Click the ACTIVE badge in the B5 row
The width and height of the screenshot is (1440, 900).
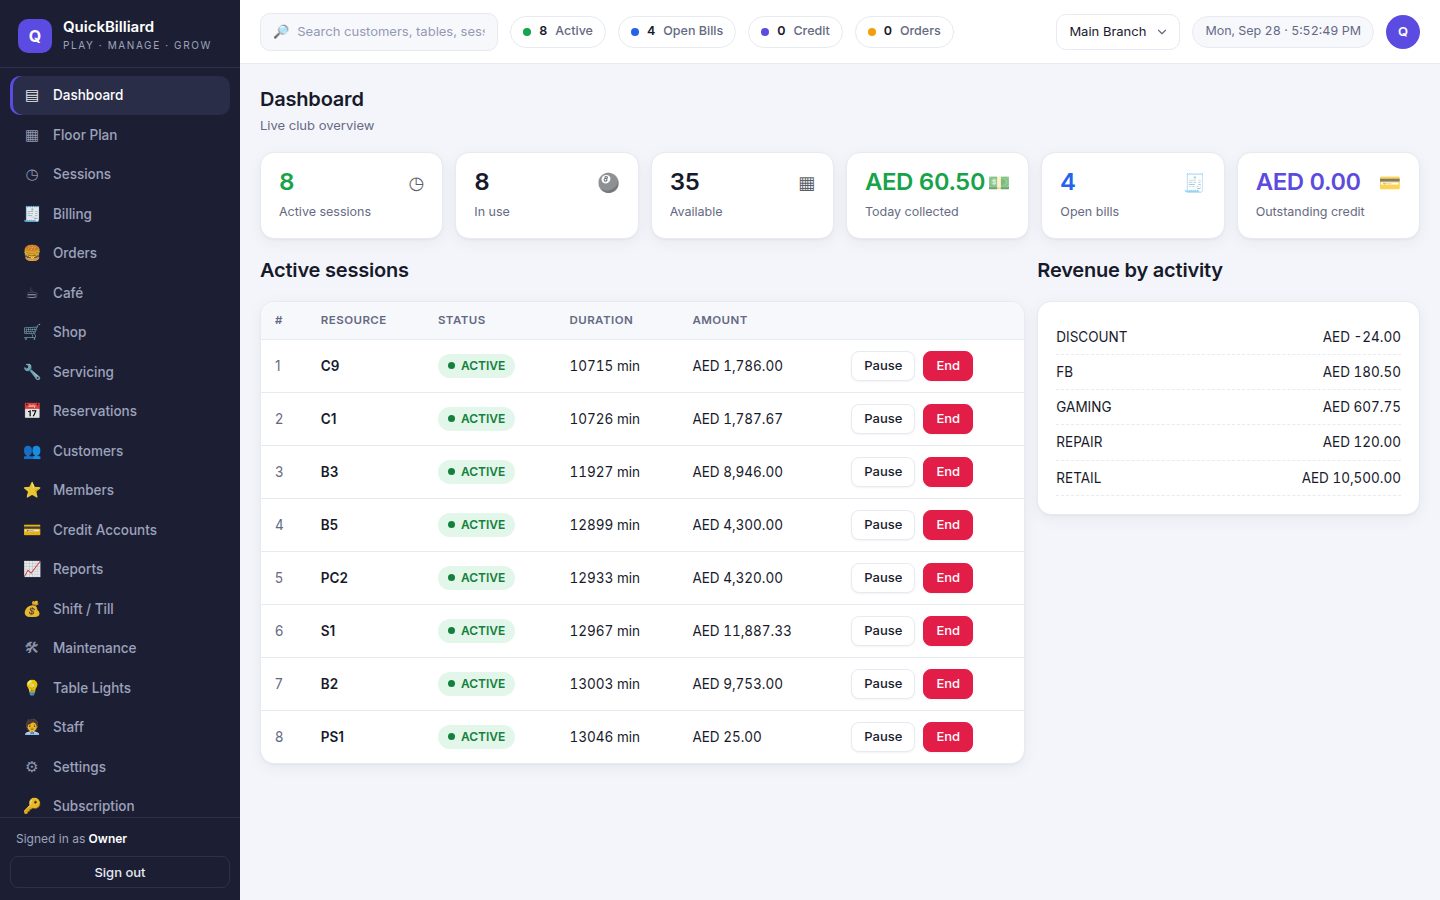[476, 525]
